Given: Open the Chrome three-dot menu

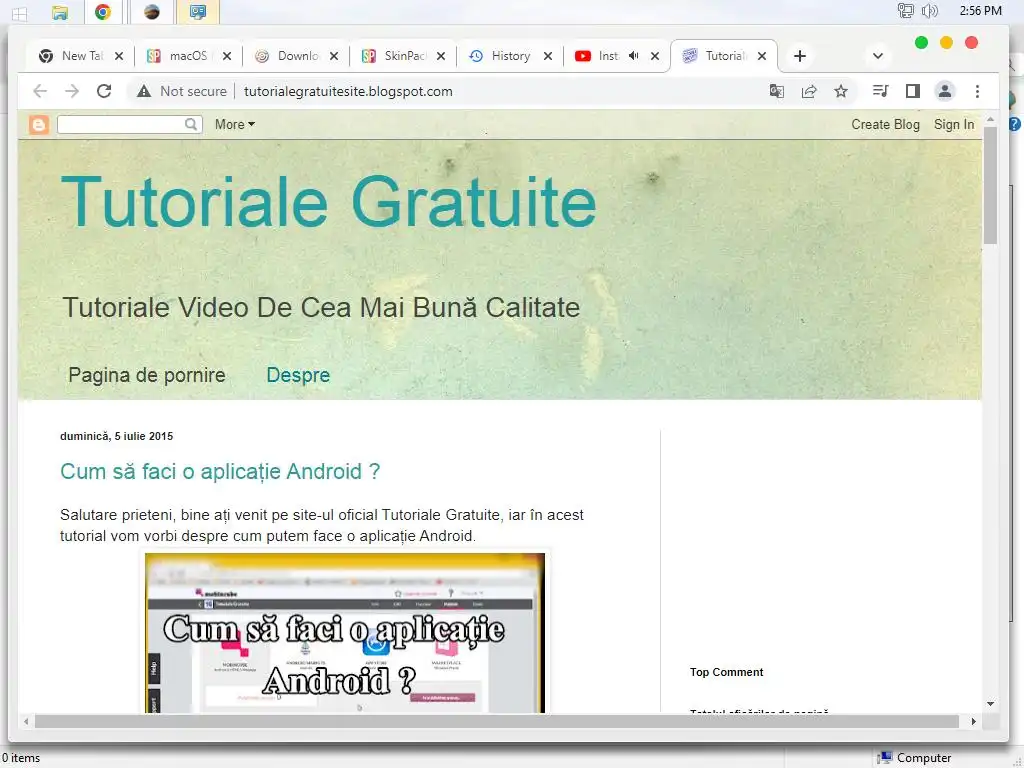Looking at the screenshot, I should (x=978, y=91).
